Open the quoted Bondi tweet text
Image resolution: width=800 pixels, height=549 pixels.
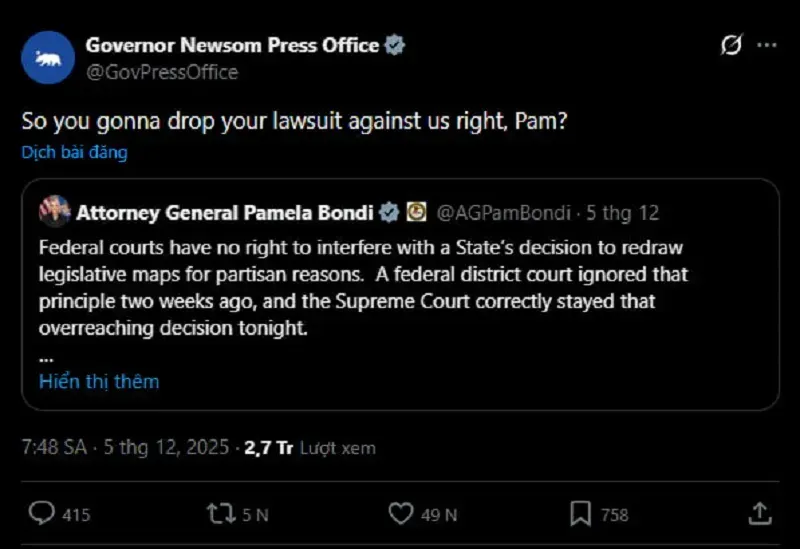[360, 287]
